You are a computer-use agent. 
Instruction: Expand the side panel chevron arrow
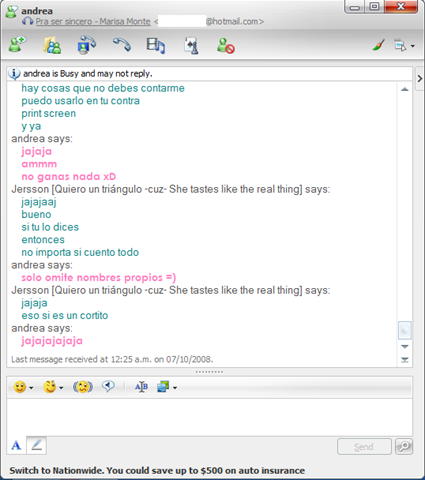pos(420,79)
